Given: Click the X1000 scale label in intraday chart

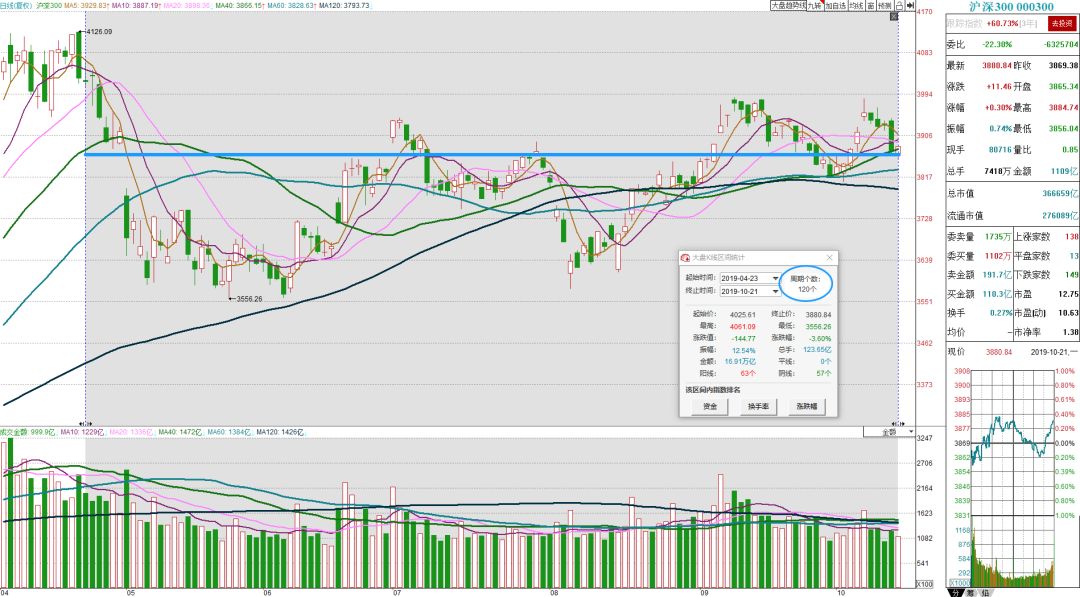Looking at the screenshot, I should click(959, 584).
